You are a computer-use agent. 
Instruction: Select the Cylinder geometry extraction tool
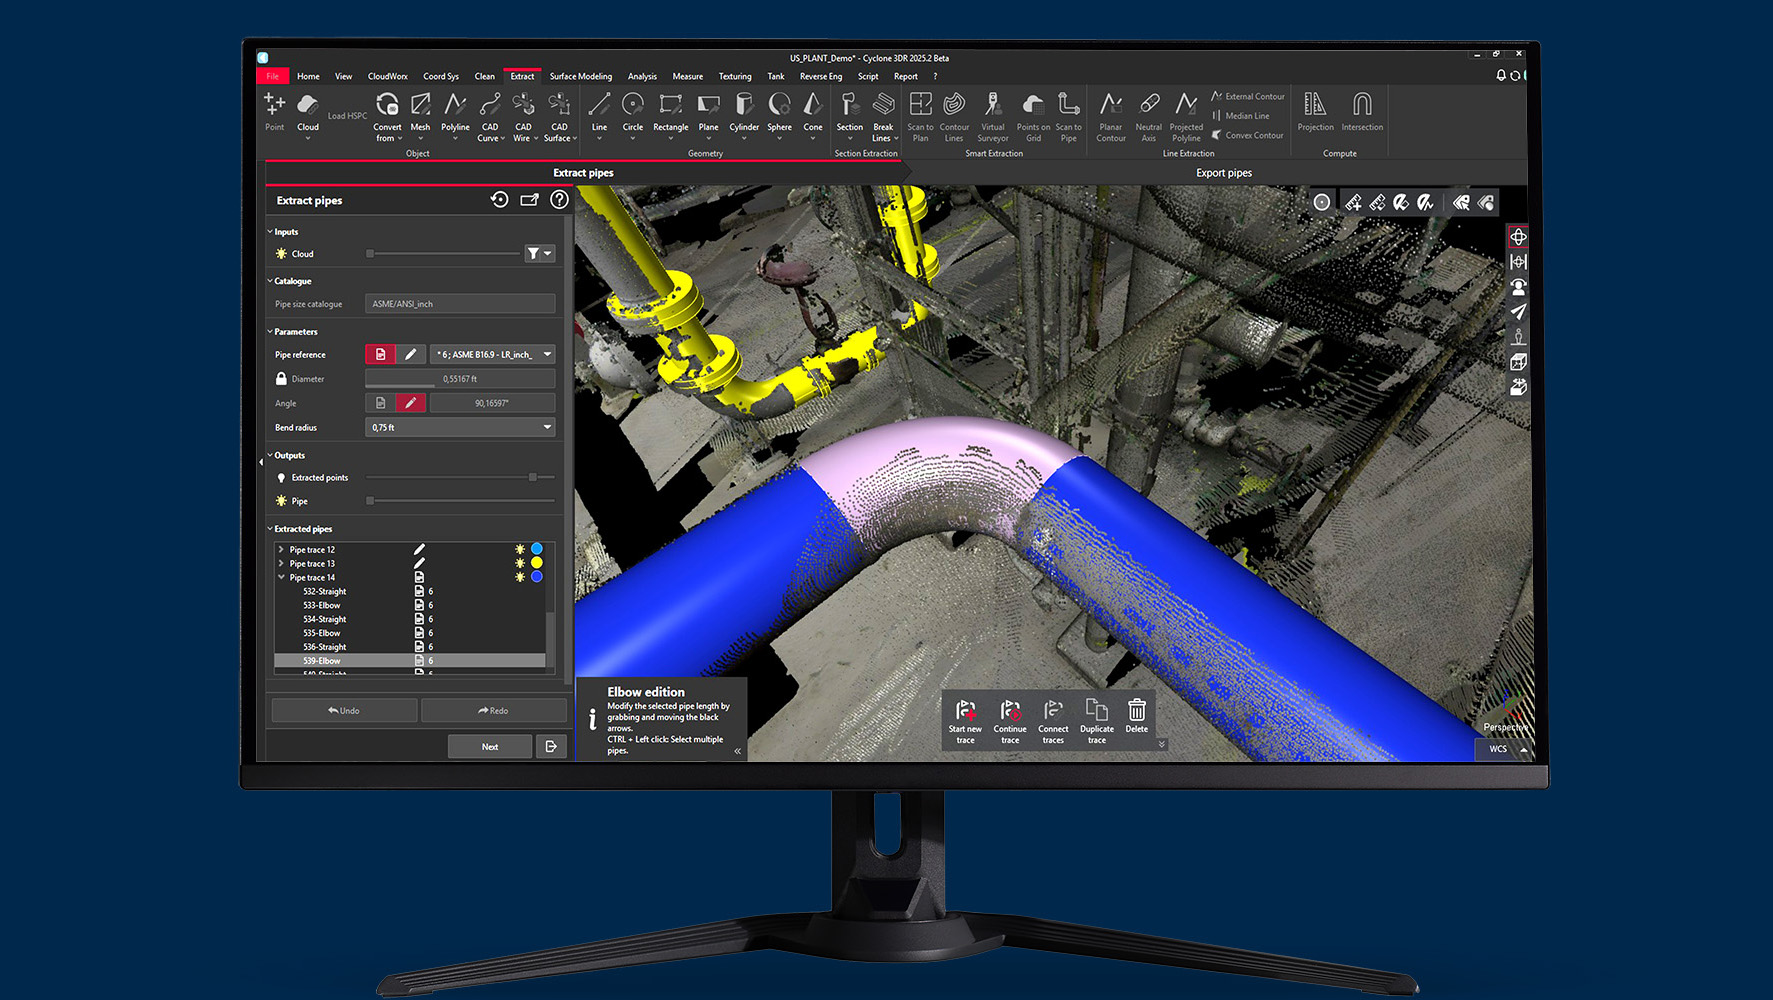[744, 112]
